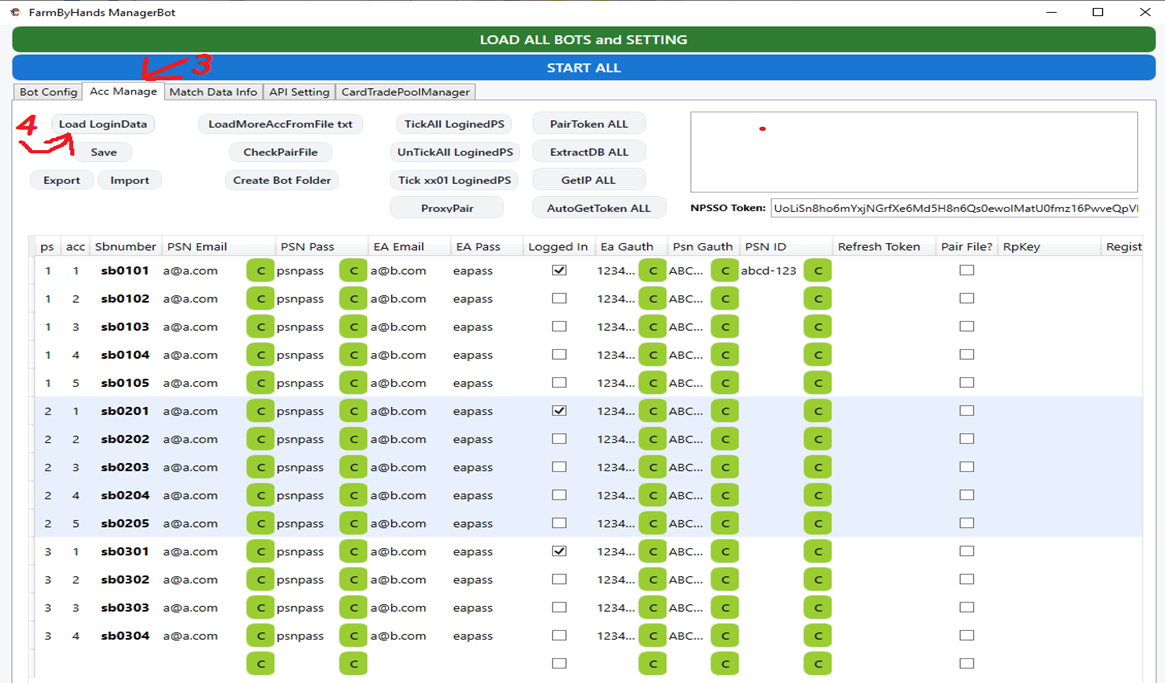The image size is (1165, 683).
Task: Click the Save button
Action: coord(103,152)
